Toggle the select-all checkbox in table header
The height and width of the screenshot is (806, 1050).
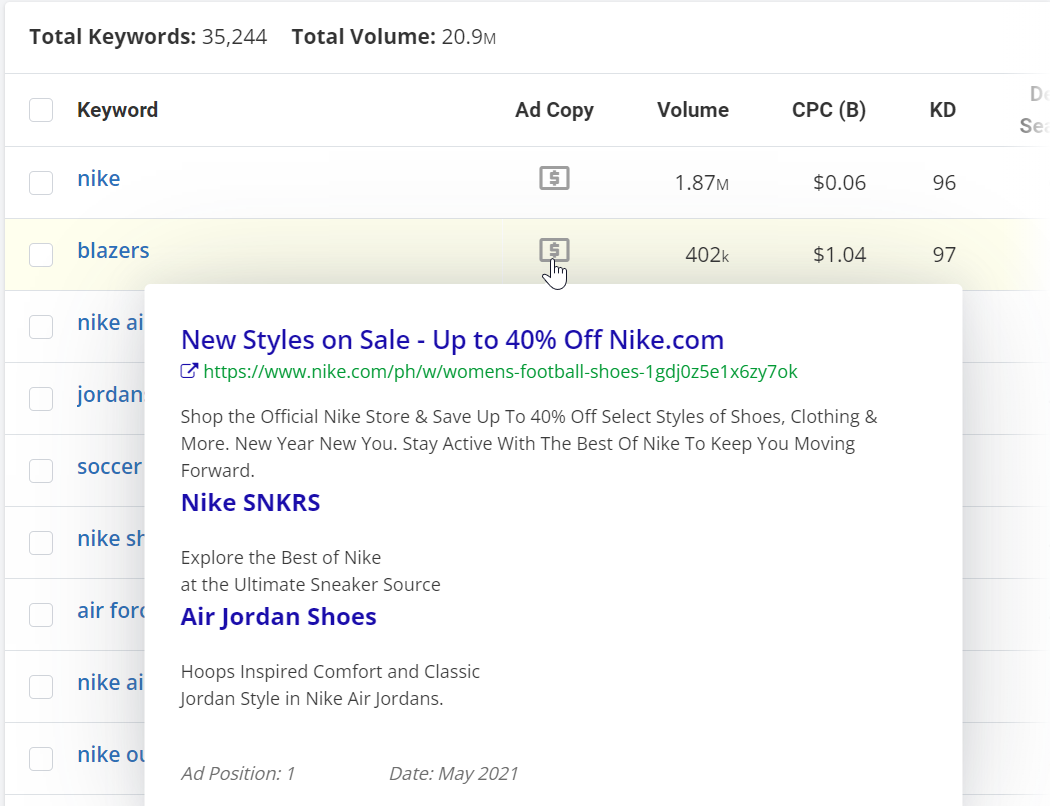(x=41, y=110)
